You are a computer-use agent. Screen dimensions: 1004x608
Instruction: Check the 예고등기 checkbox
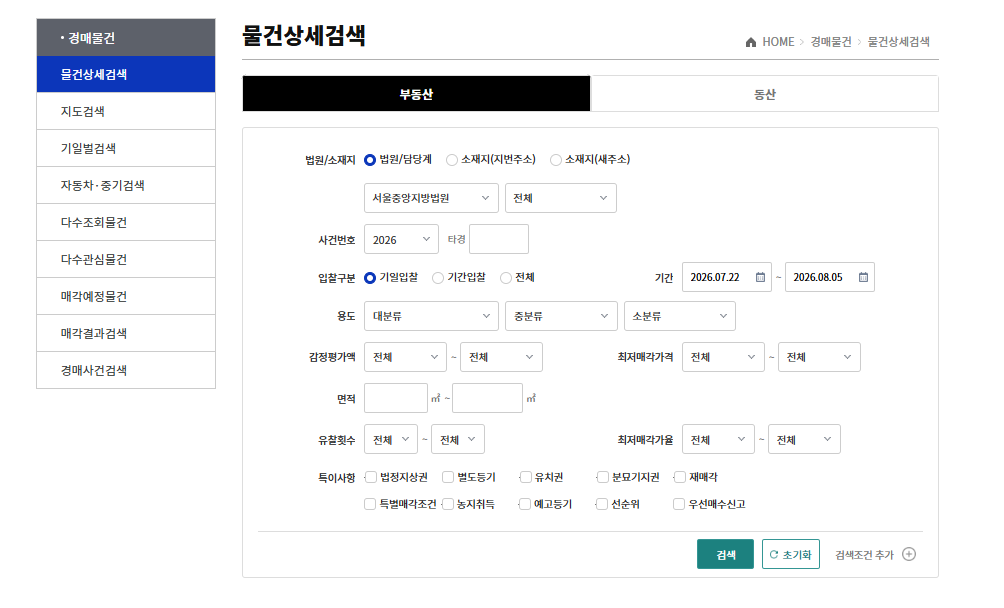coord(525,504)
